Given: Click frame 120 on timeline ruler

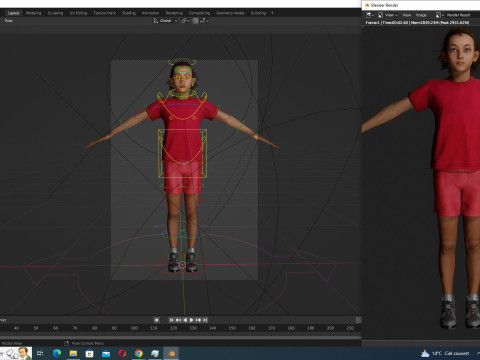Looking at the screenshot, I should click(x=173, y=328).
